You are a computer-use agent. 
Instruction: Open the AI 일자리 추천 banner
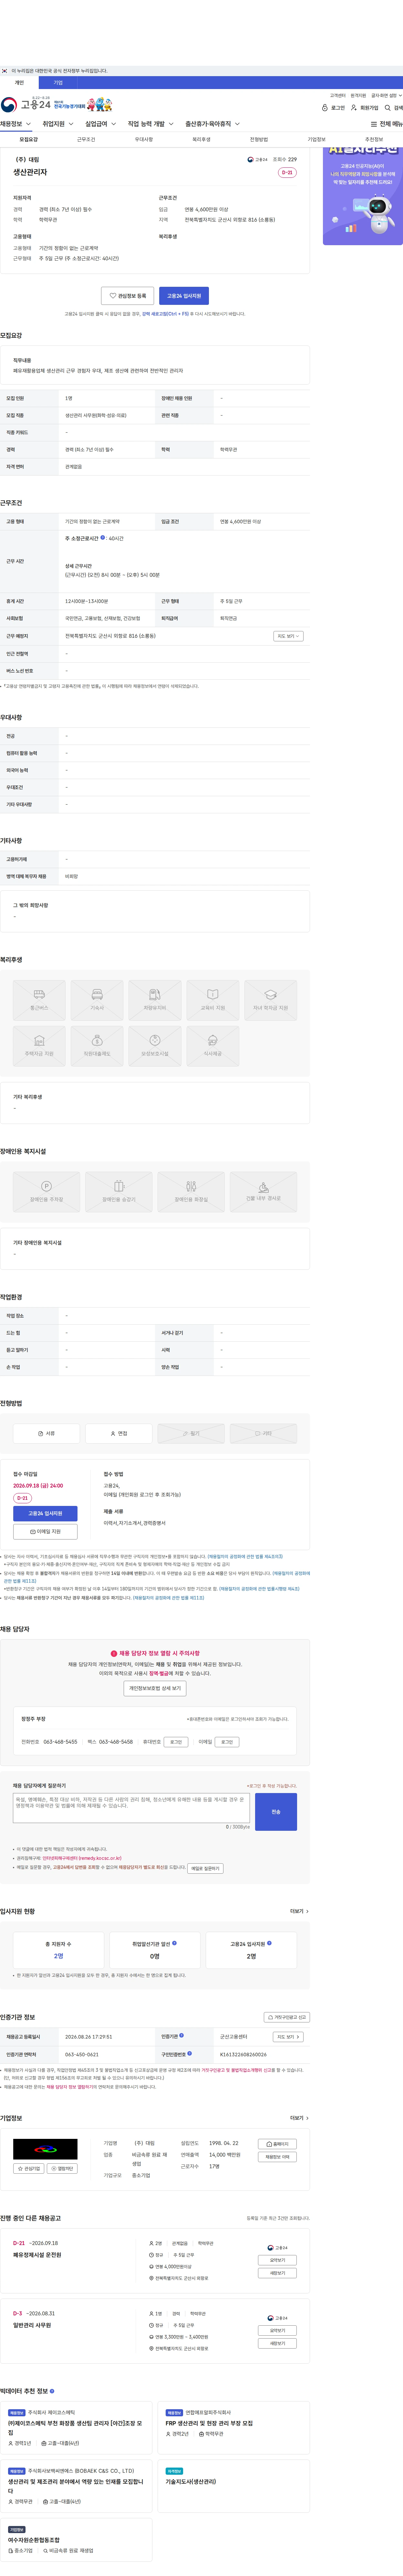363,196
